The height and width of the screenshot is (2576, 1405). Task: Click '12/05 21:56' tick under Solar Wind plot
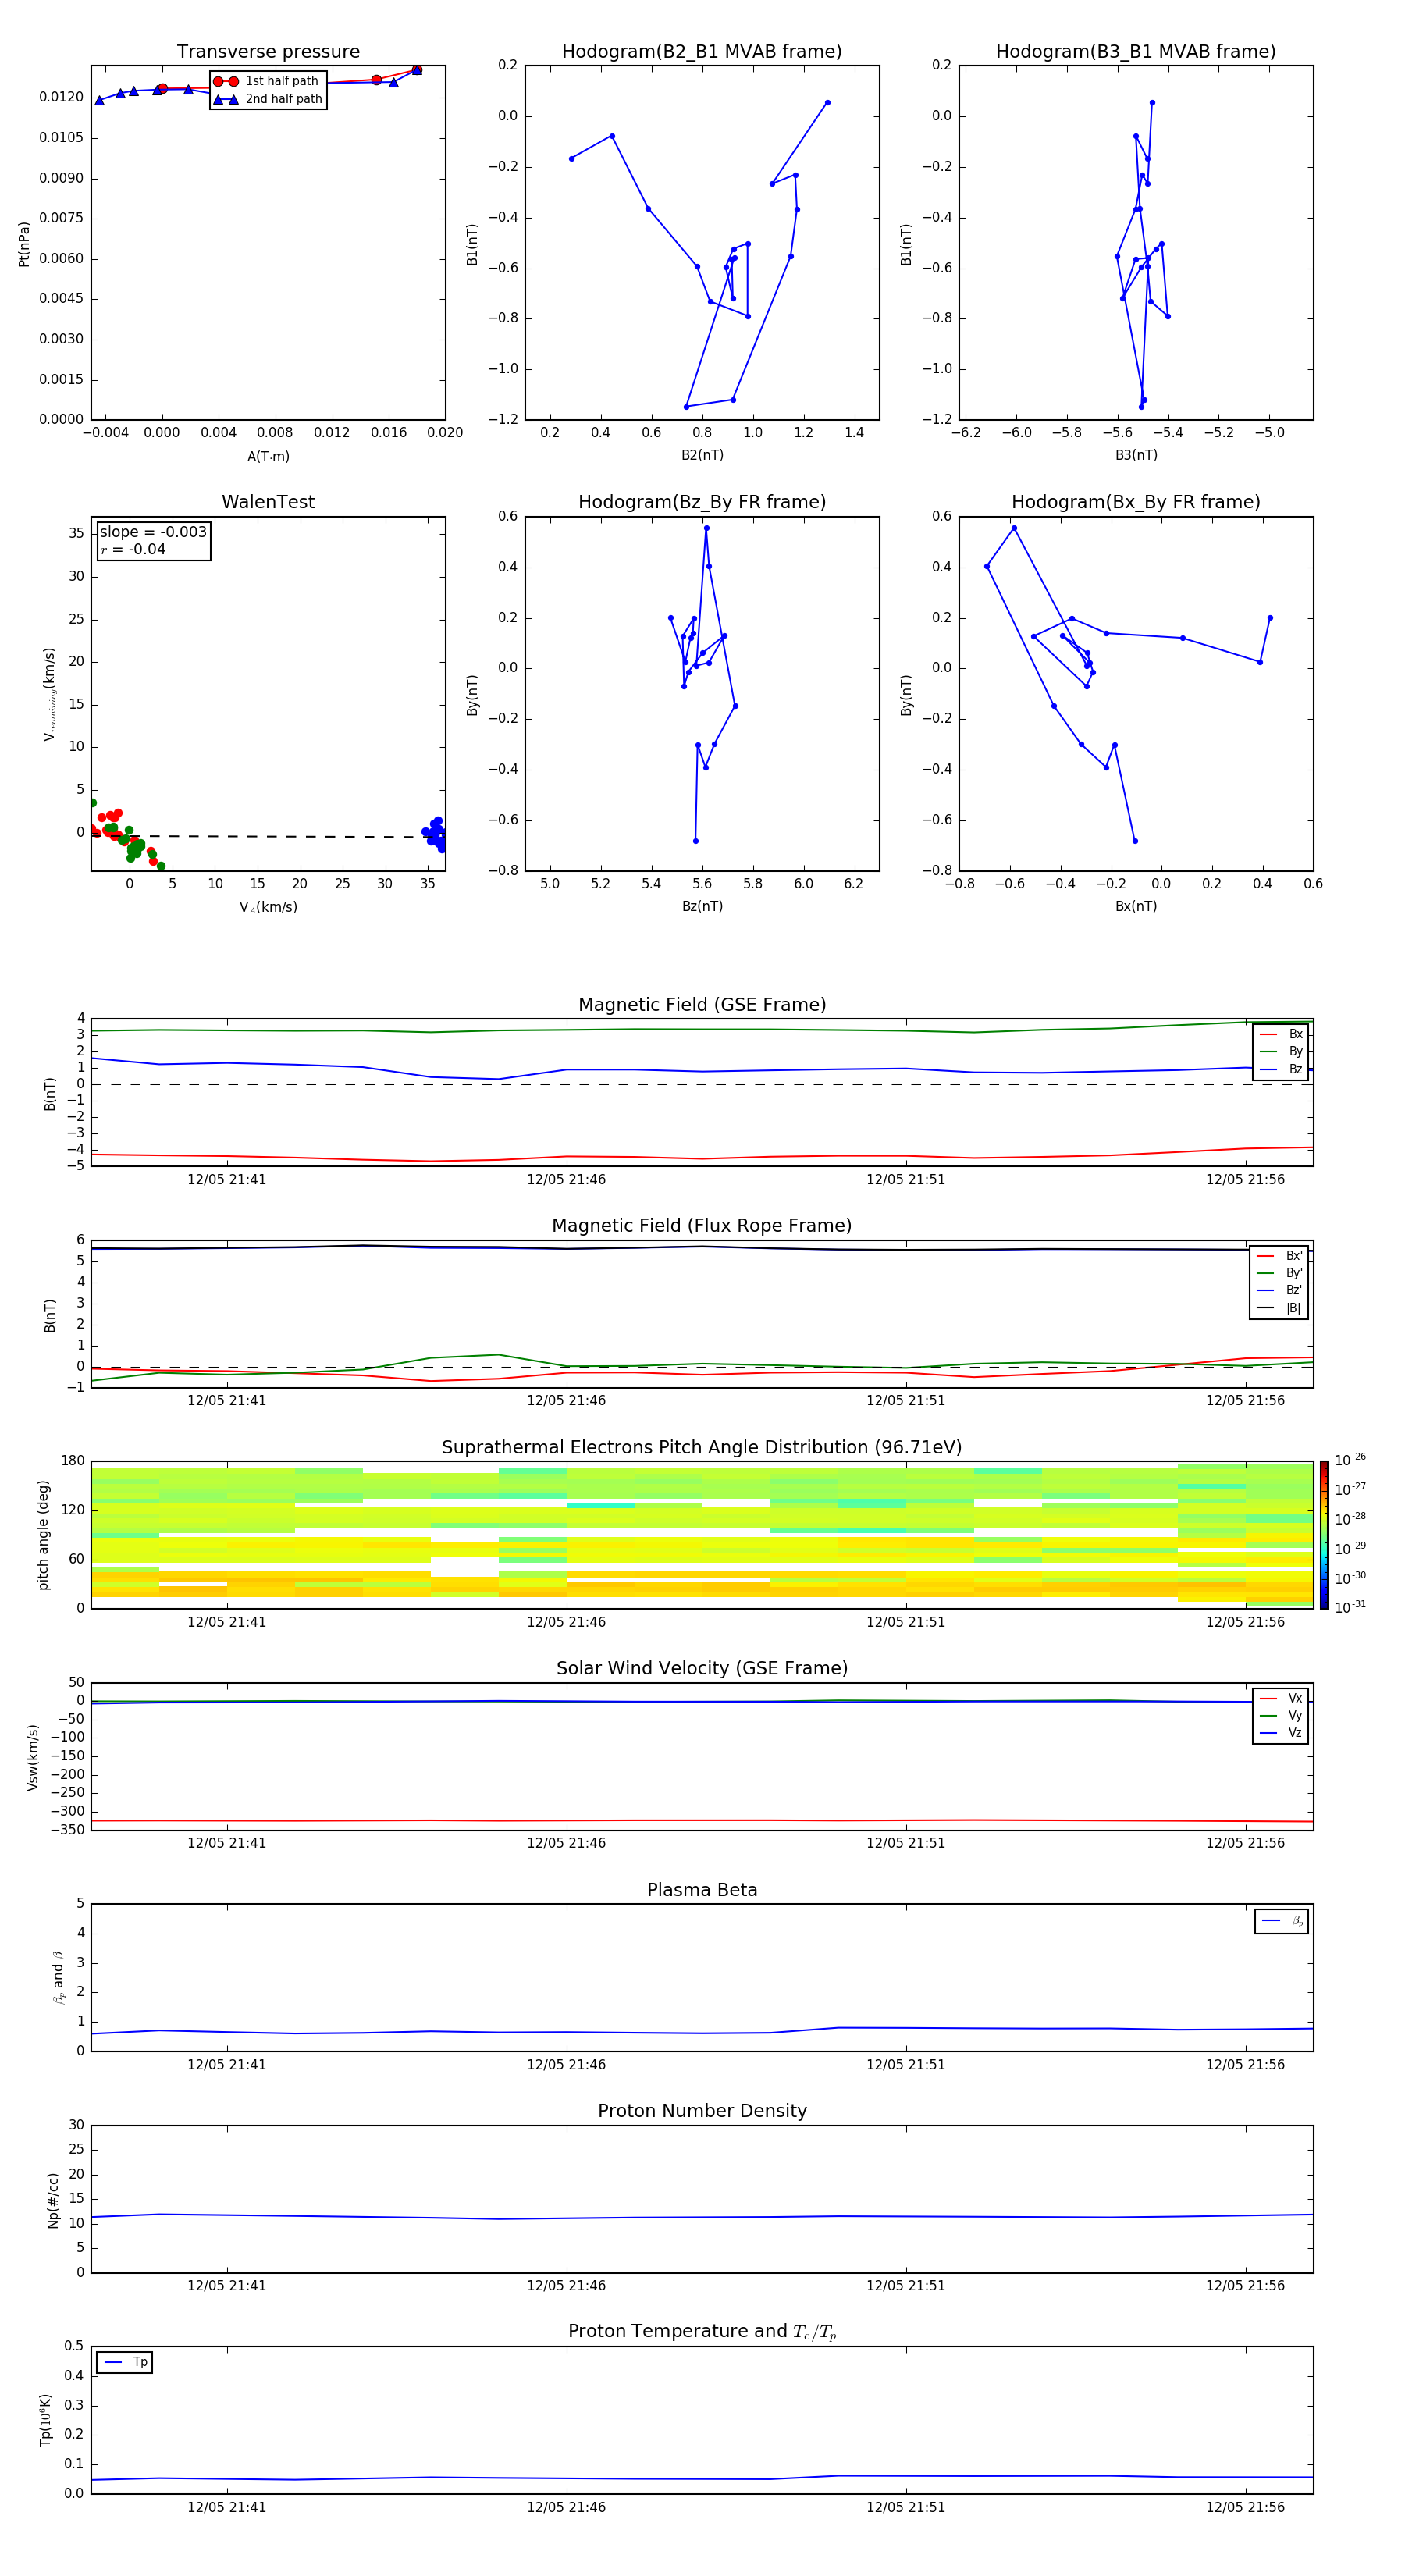tap(1245, 1843)
